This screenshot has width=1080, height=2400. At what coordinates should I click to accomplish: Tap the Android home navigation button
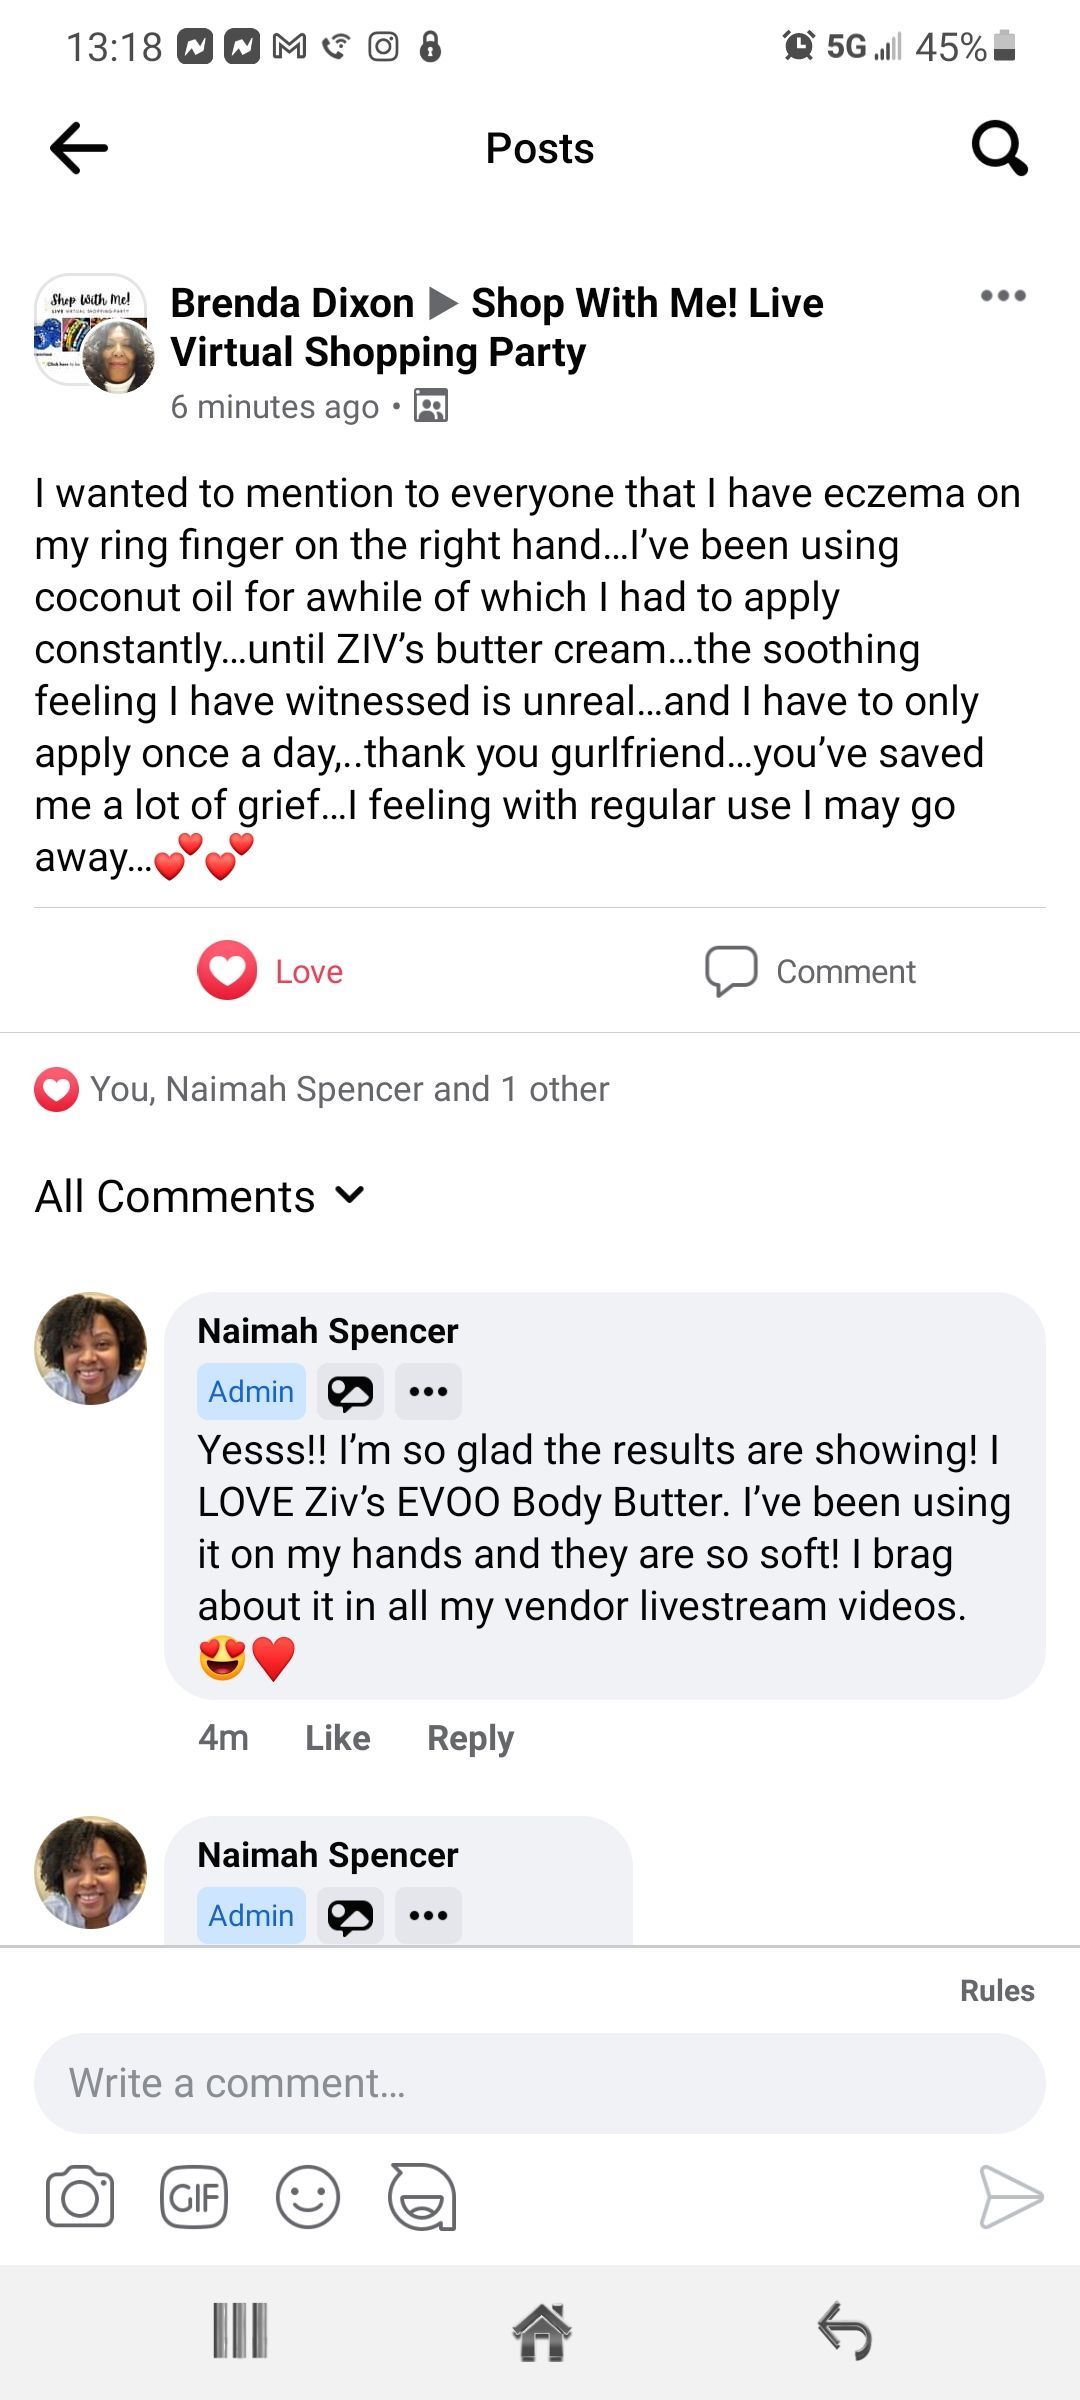click(x=541, y=2332)
